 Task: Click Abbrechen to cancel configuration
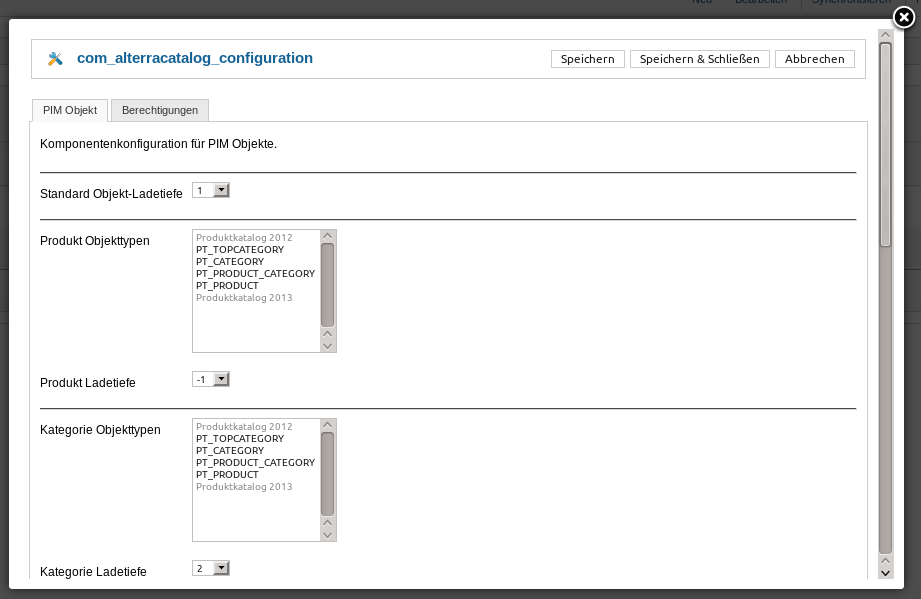tap(815, 59)
